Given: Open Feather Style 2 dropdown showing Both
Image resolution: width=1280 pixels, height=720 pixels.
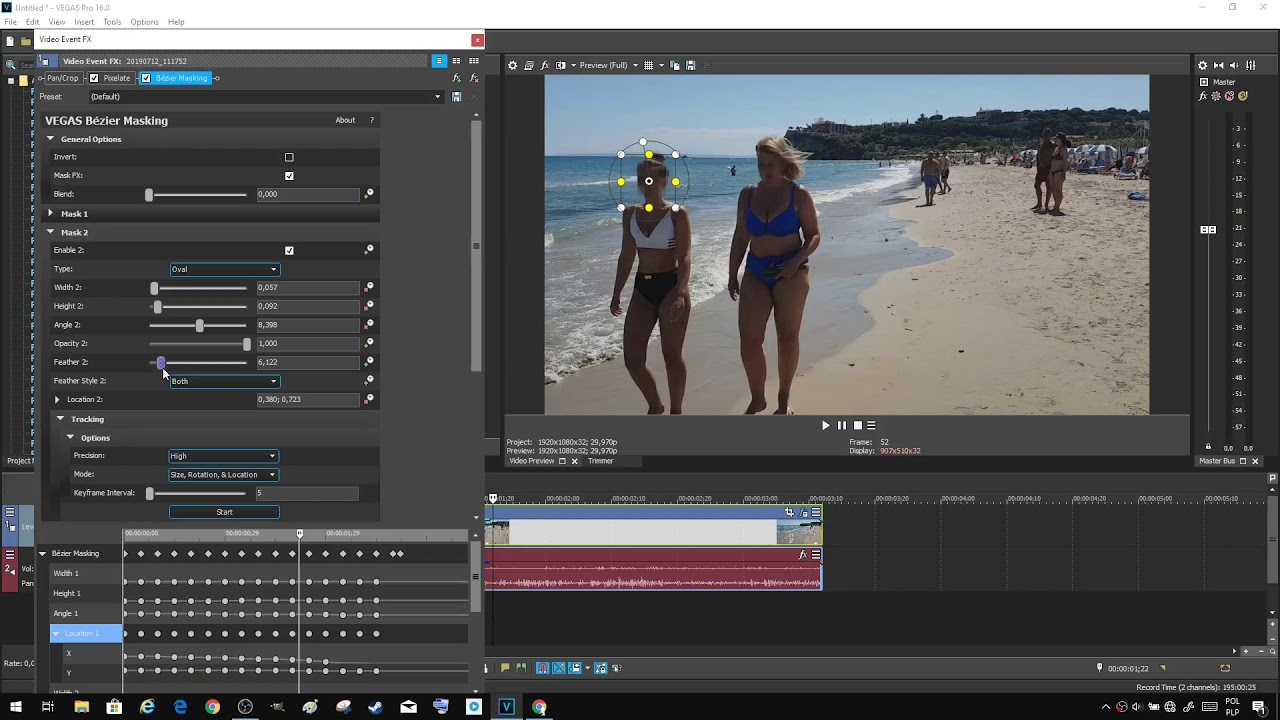Looking at the screenshot, I should pos(224,381).
